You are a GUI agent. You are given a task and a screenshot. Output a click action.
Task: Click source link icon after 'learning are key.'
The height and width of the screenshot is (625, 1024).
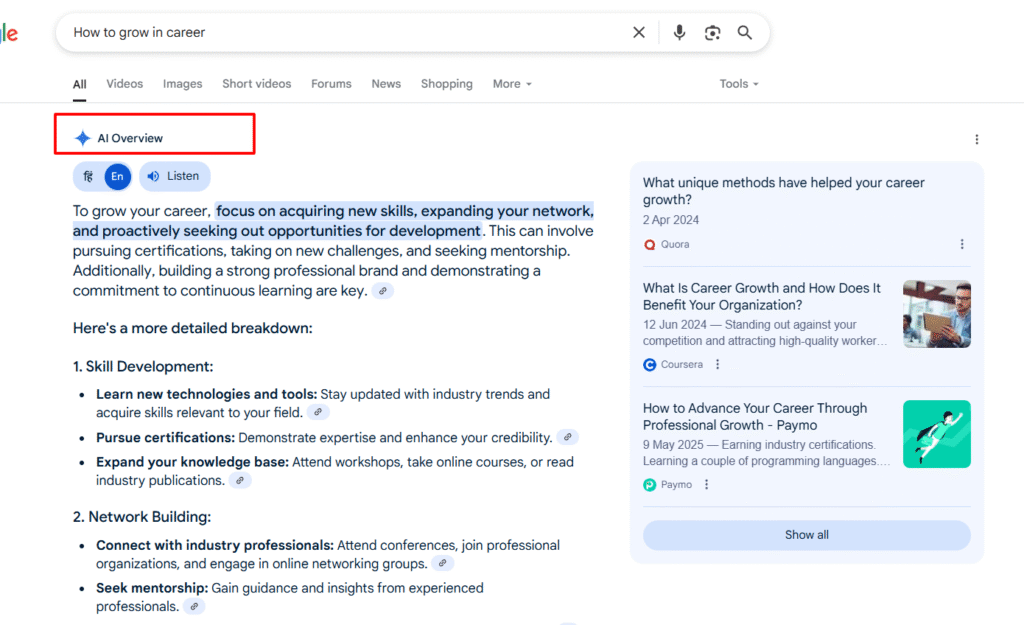point(383,291)
